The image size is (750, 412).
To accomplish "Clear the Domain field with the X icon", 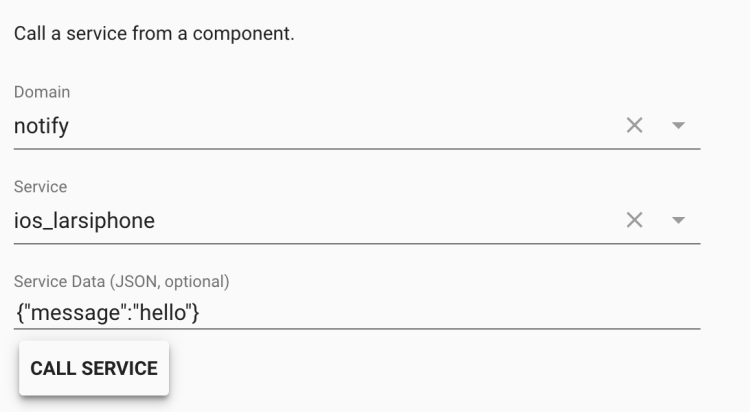I will pyautogui.click(x=634, y=126).
